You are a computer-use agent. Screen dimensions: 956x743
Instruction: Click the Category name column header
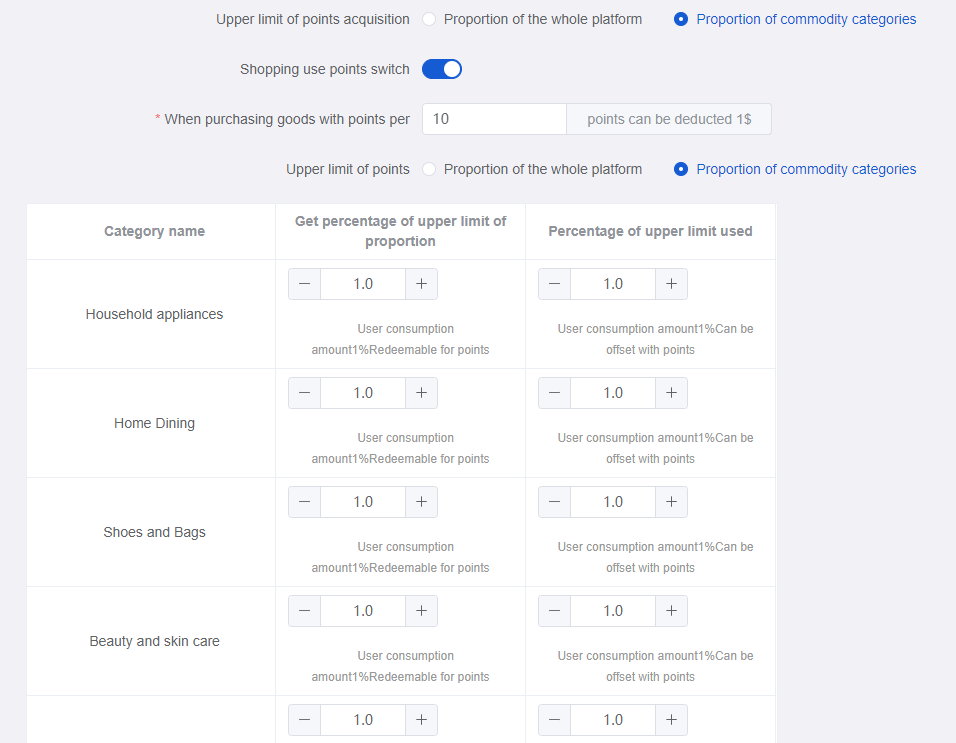154,232
